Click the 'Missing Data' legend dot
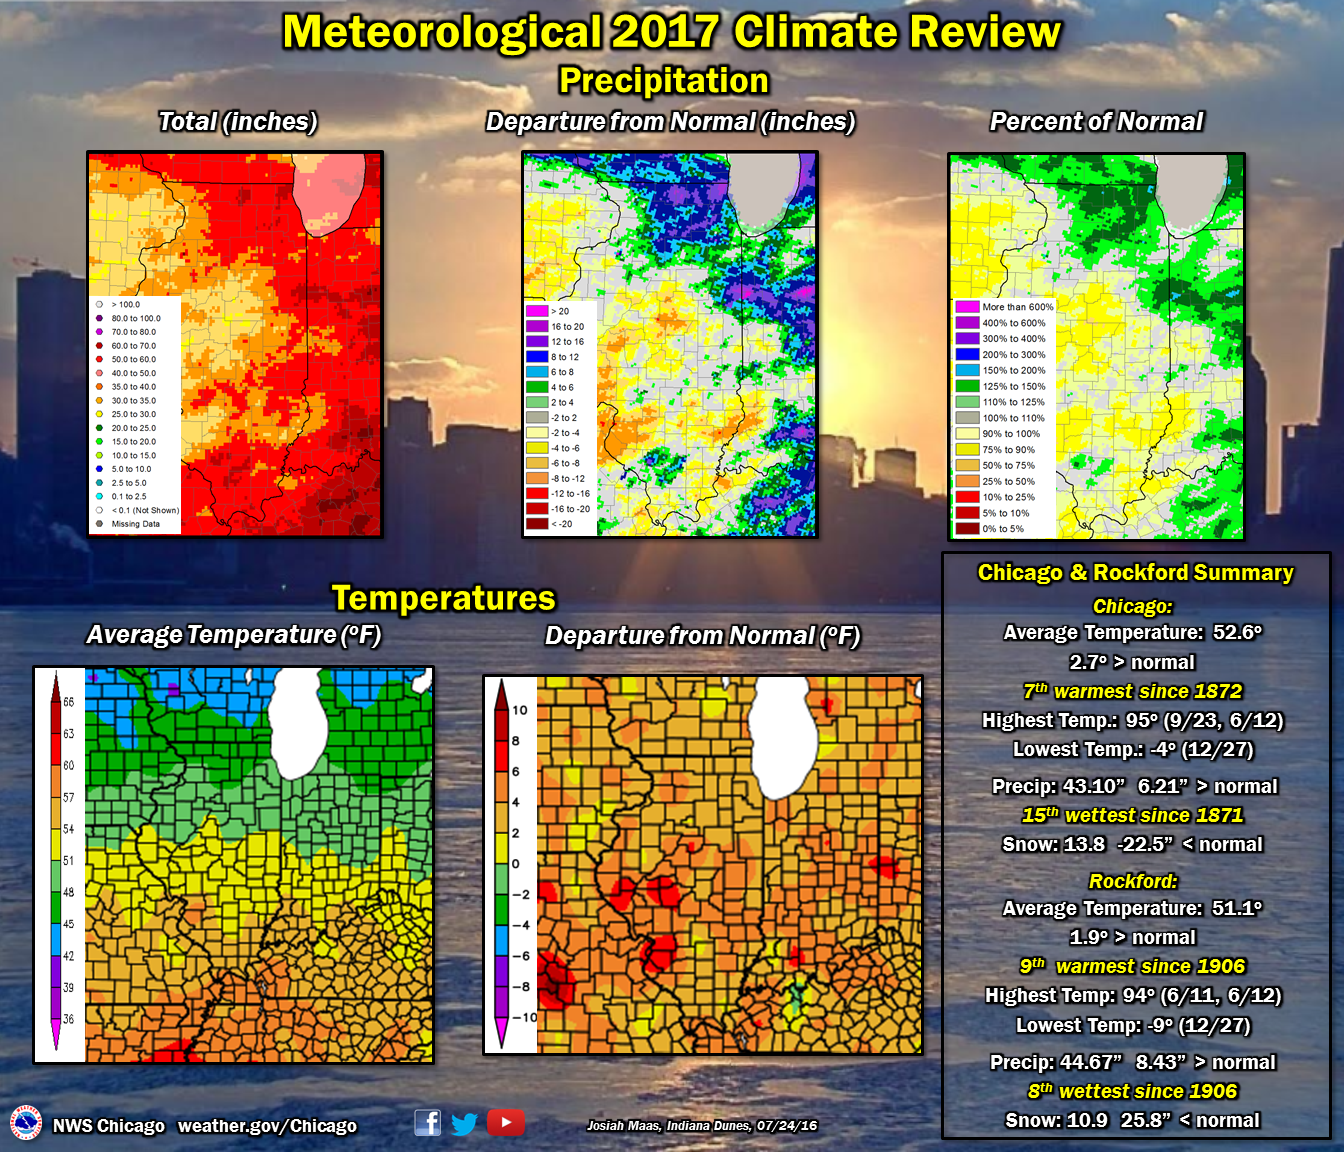This screenshot has height=1152, width=1344. pyautogui.click(x=99, y=524)
